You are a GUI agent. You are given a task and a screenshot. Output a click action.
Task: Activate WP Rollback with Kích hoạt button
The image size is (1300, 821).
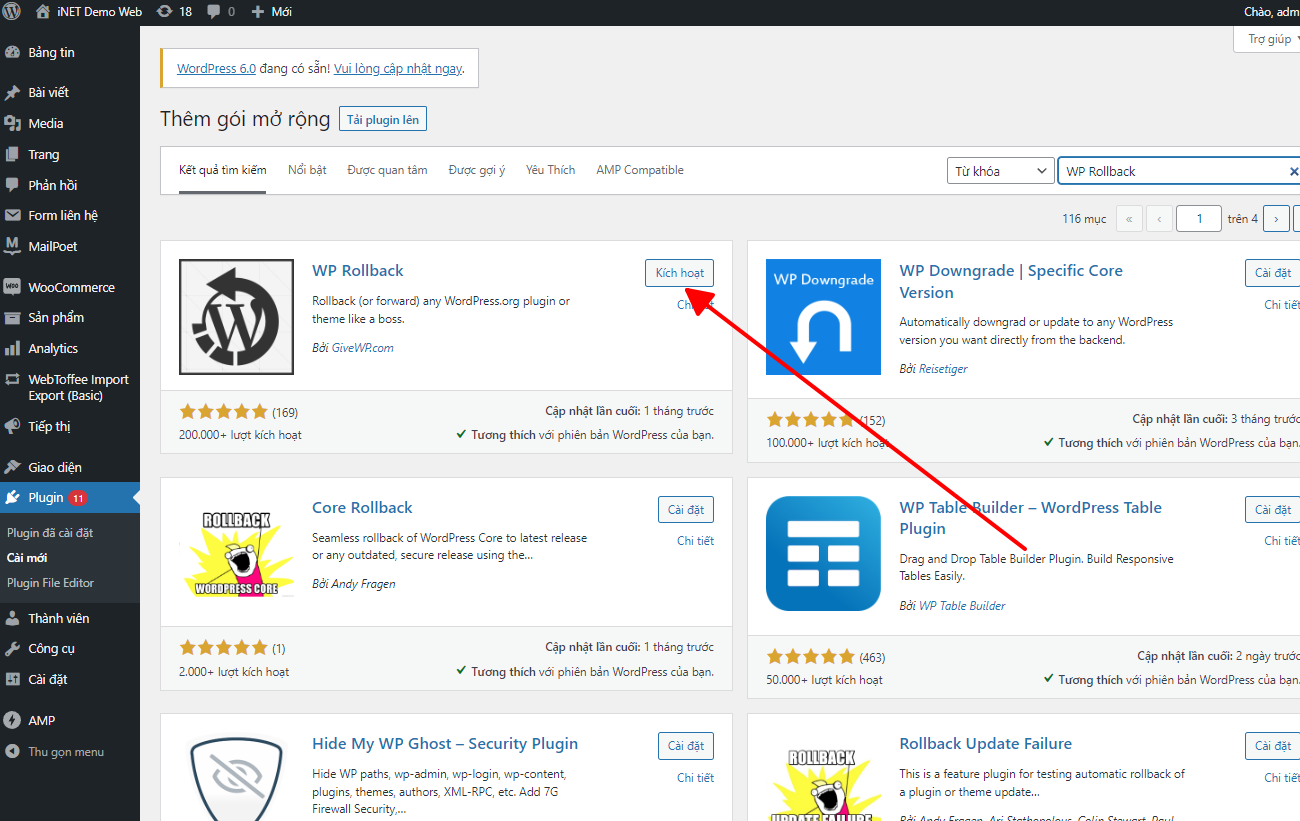tap(680, 273)
